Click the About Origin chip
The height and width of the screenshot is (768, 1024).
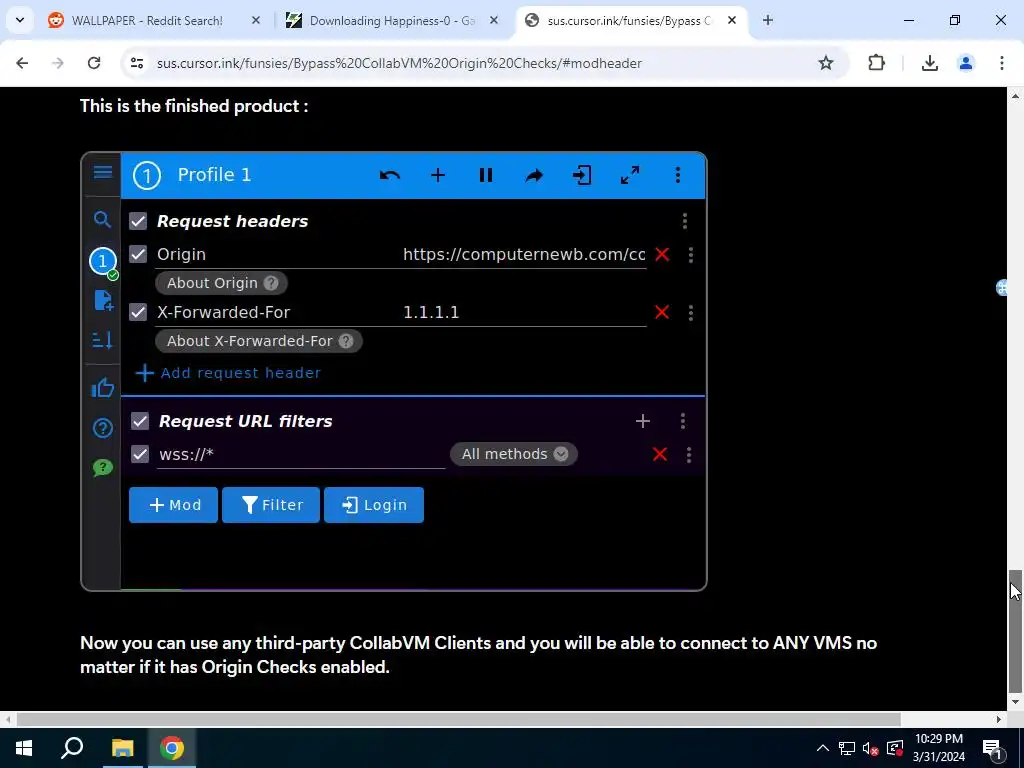tap(221, 283)
